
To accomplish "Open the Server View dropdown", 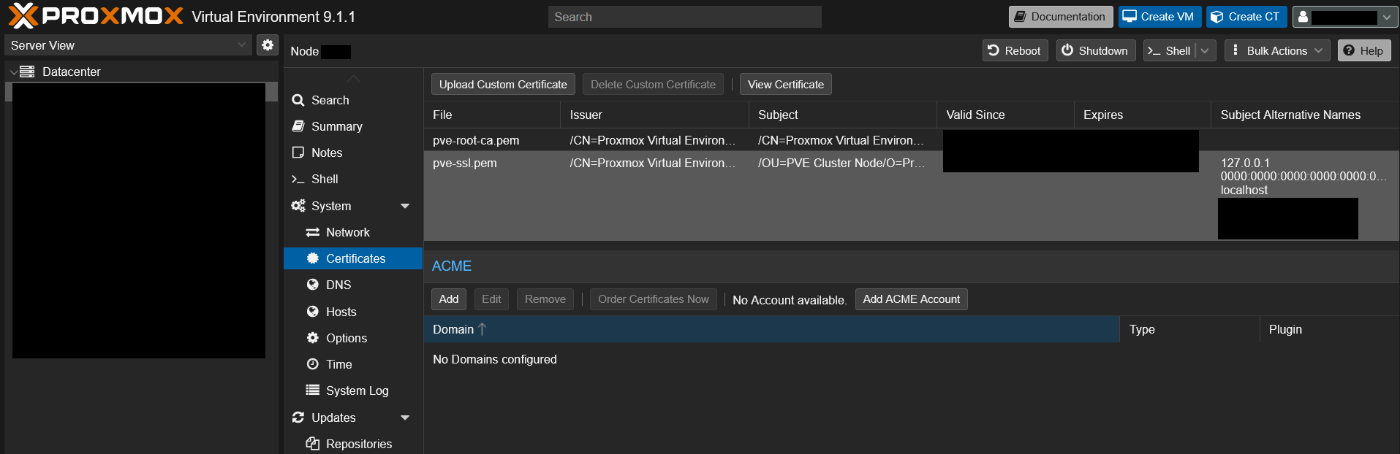I will pos(128,45).
